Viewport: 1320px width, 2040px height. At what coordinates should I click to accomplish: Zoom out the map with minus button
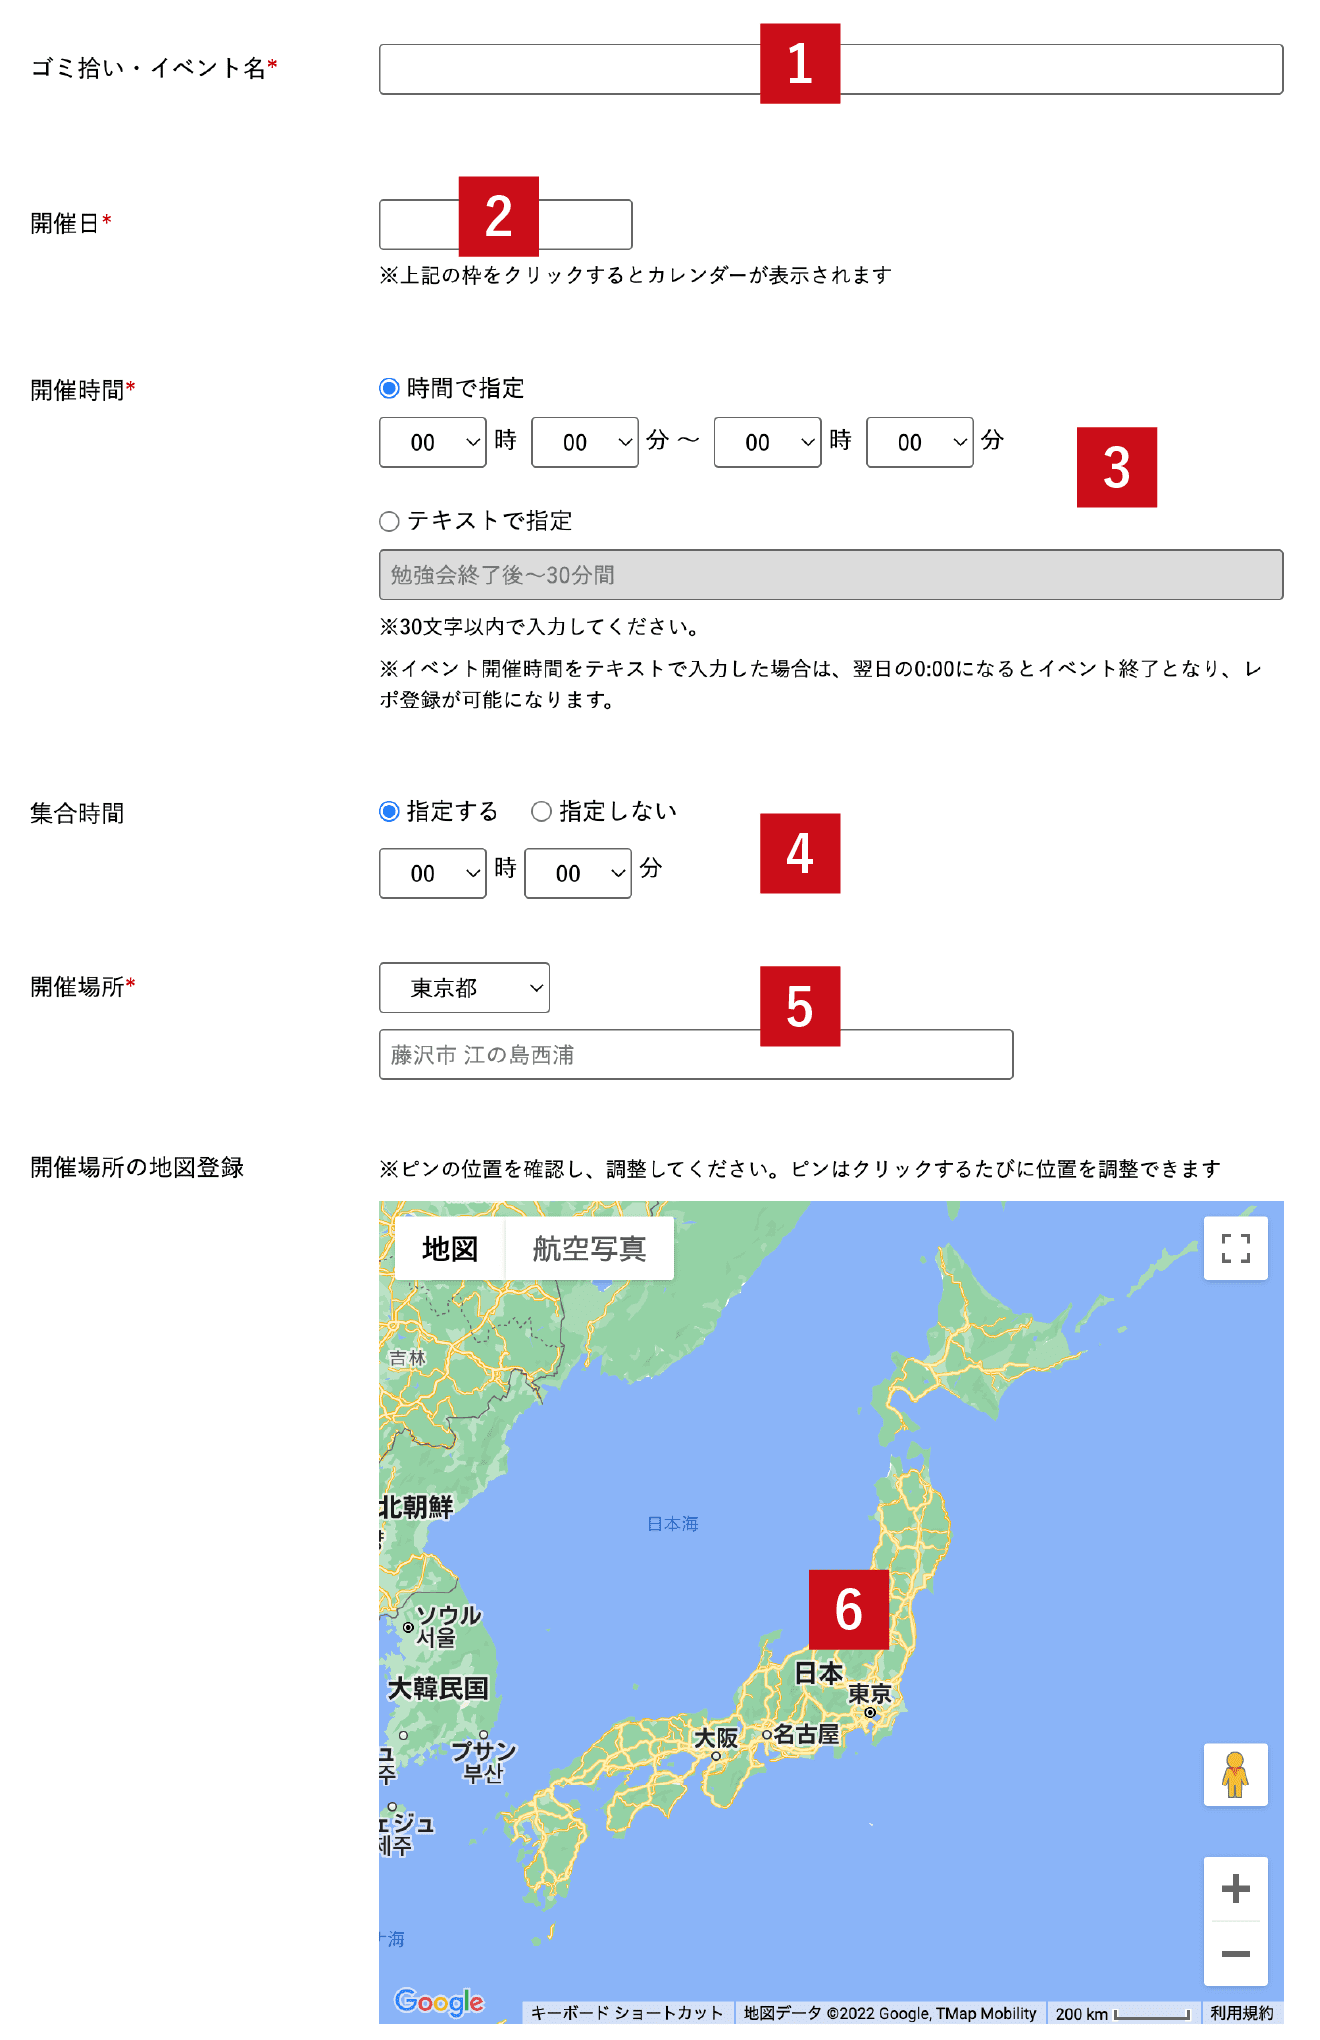point(1235,1954)
